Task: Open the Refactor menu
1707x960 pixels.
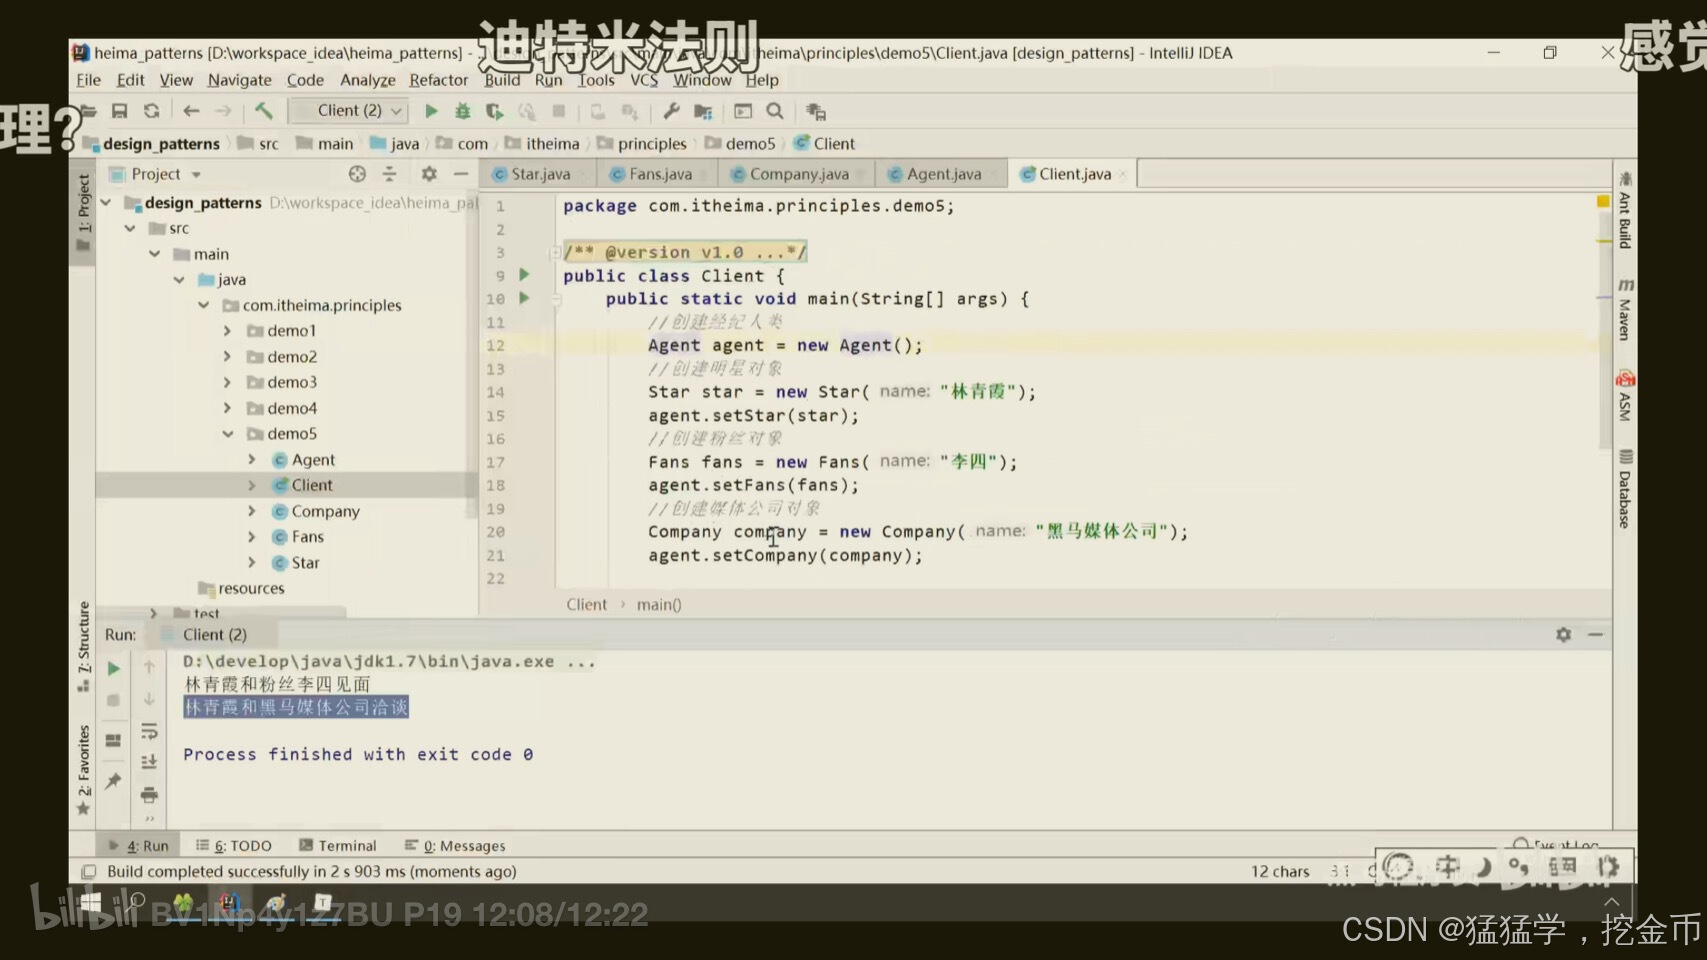Action: click(438, 80)
